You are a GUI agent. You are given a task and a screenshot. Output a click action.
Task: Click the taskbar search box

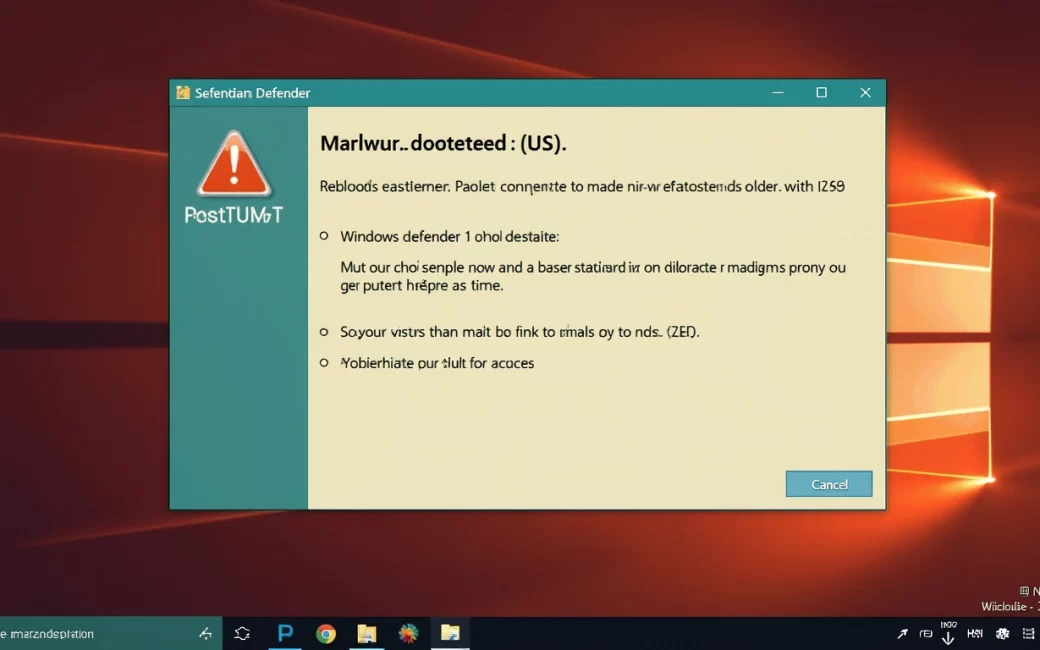click(x=111, y=633)
